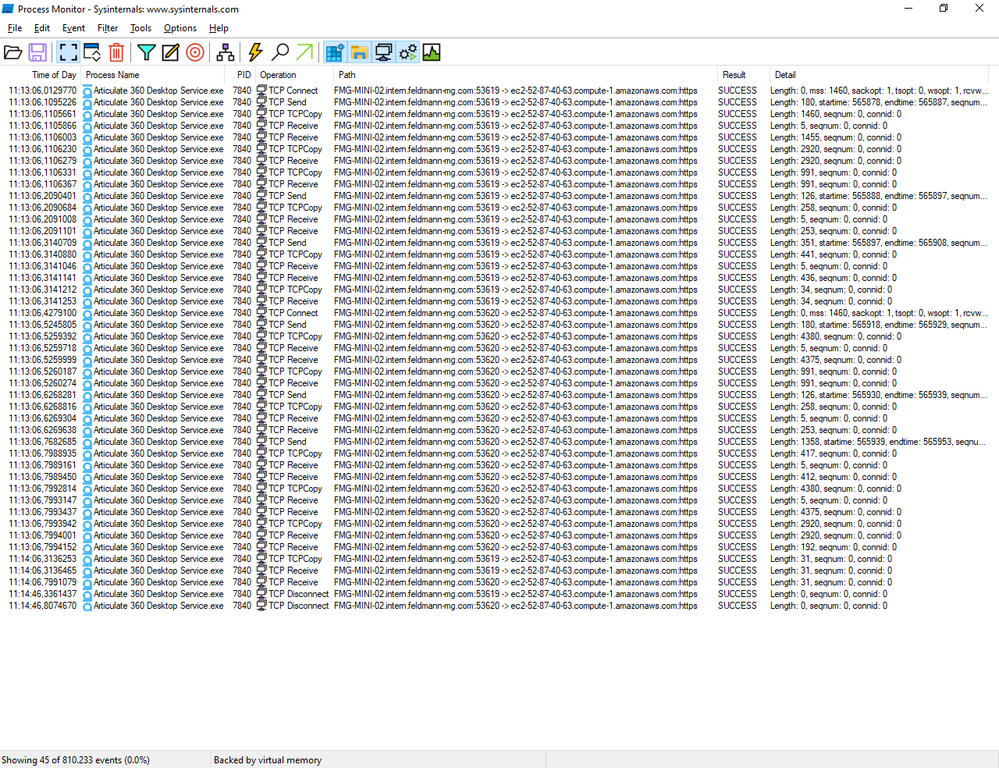Click the Operation column header
Viewport: 999px width, 768px height.
[x=294, y=75]
